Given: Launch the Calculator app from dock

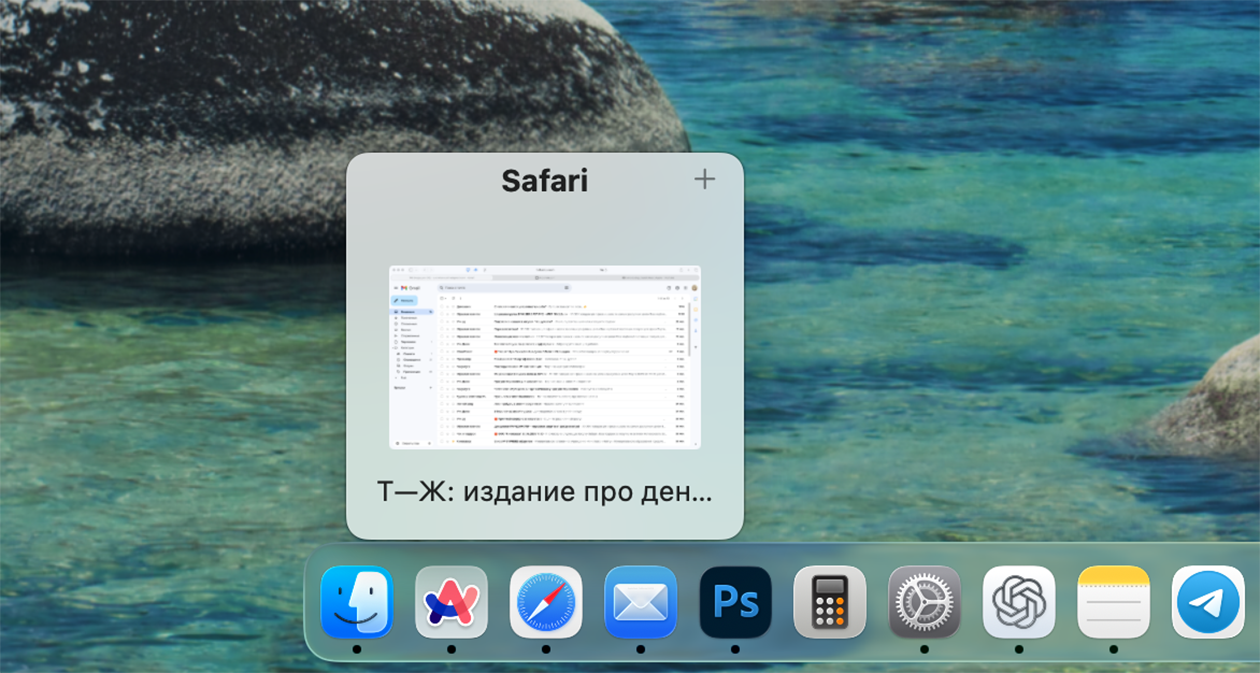Looking at the screenshot, I should point(829,602).
